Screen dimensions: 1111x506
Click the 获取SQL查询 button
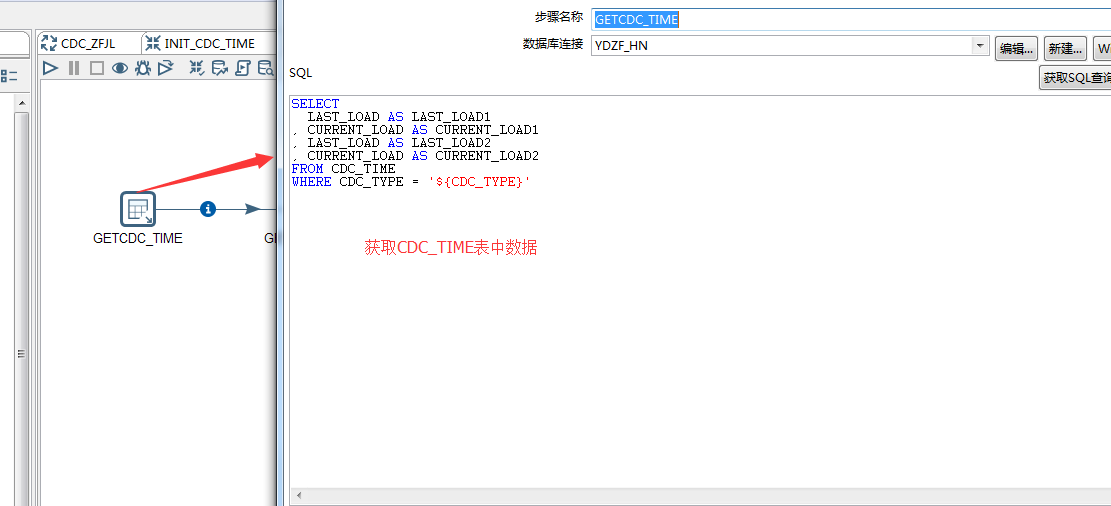pos(1075,78)
